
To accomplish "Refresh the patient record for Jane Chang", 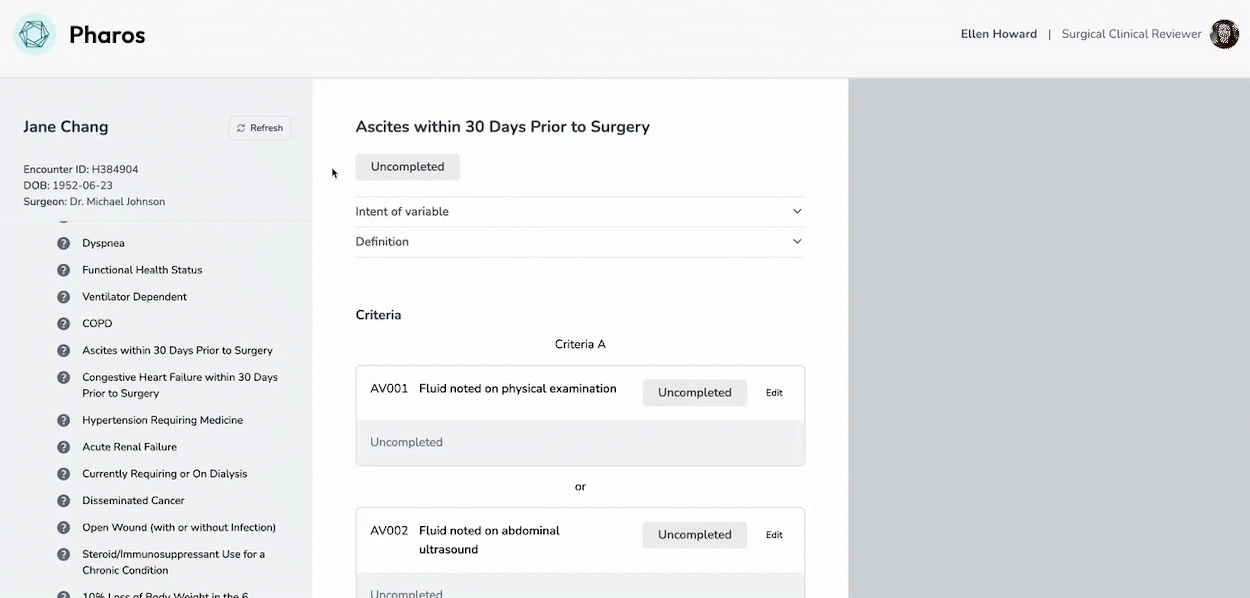I will (x=260, y=128).
